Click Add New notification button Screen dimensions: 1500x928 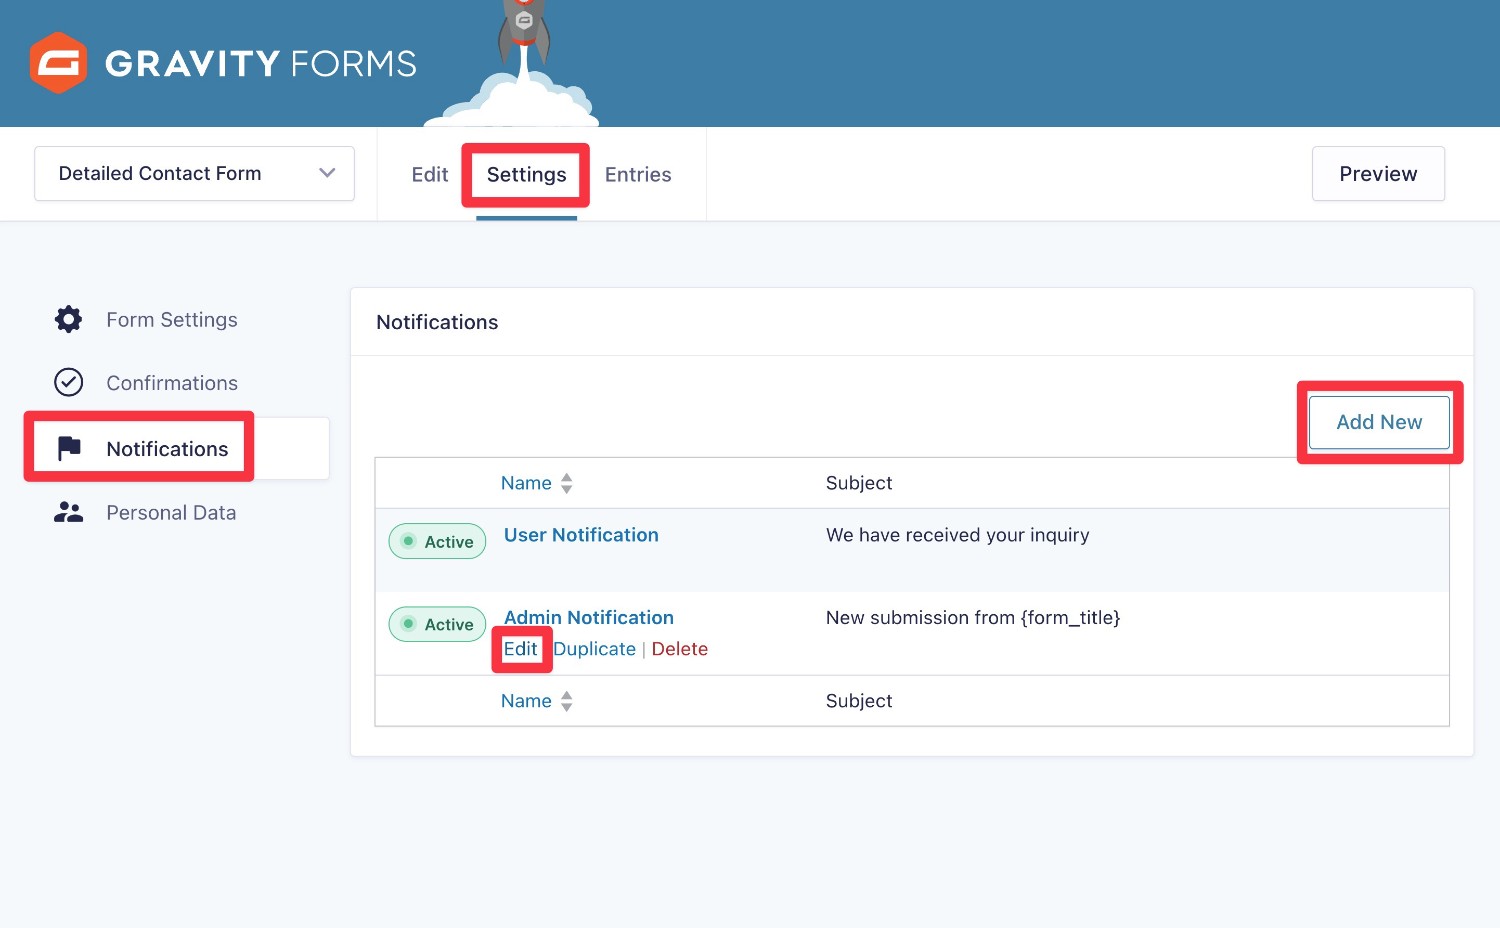[1379, 422]
